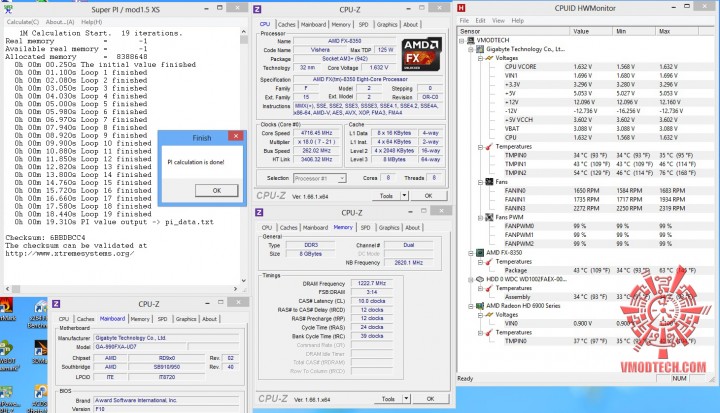Open the About...(A) menu in Super PI
The image size is (720, 413).
60,22
